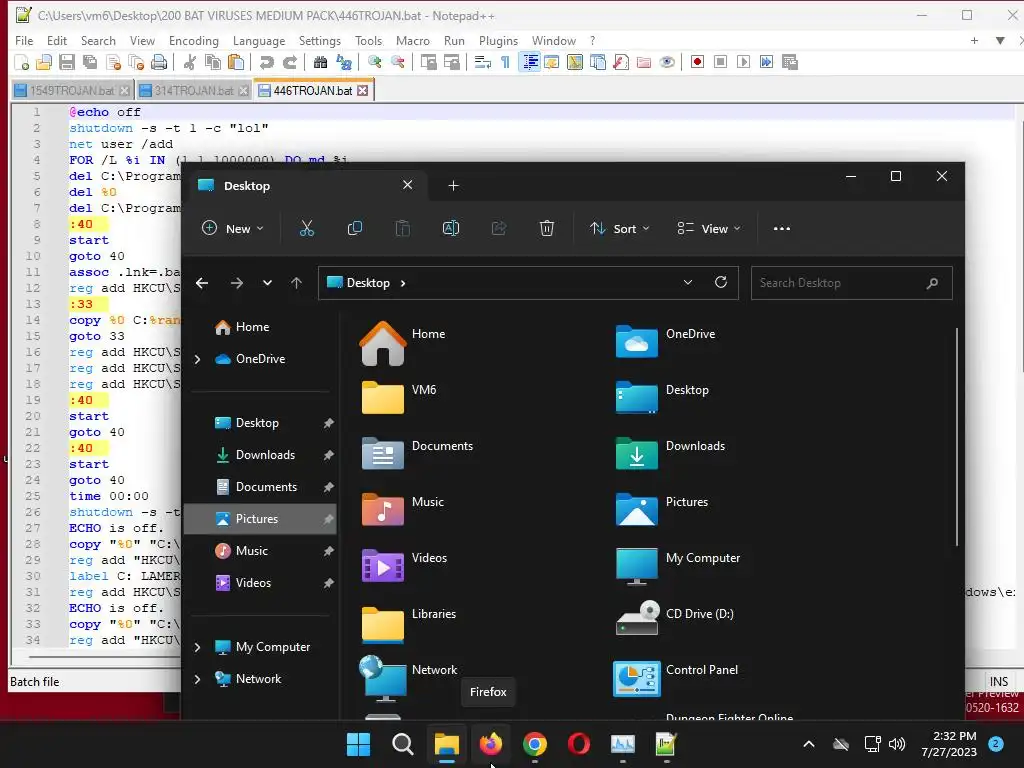The image size is (1024, 768).
Task: Select Home in Explorer sidebar
Action: pyautogui.click(x=261, y=327)
